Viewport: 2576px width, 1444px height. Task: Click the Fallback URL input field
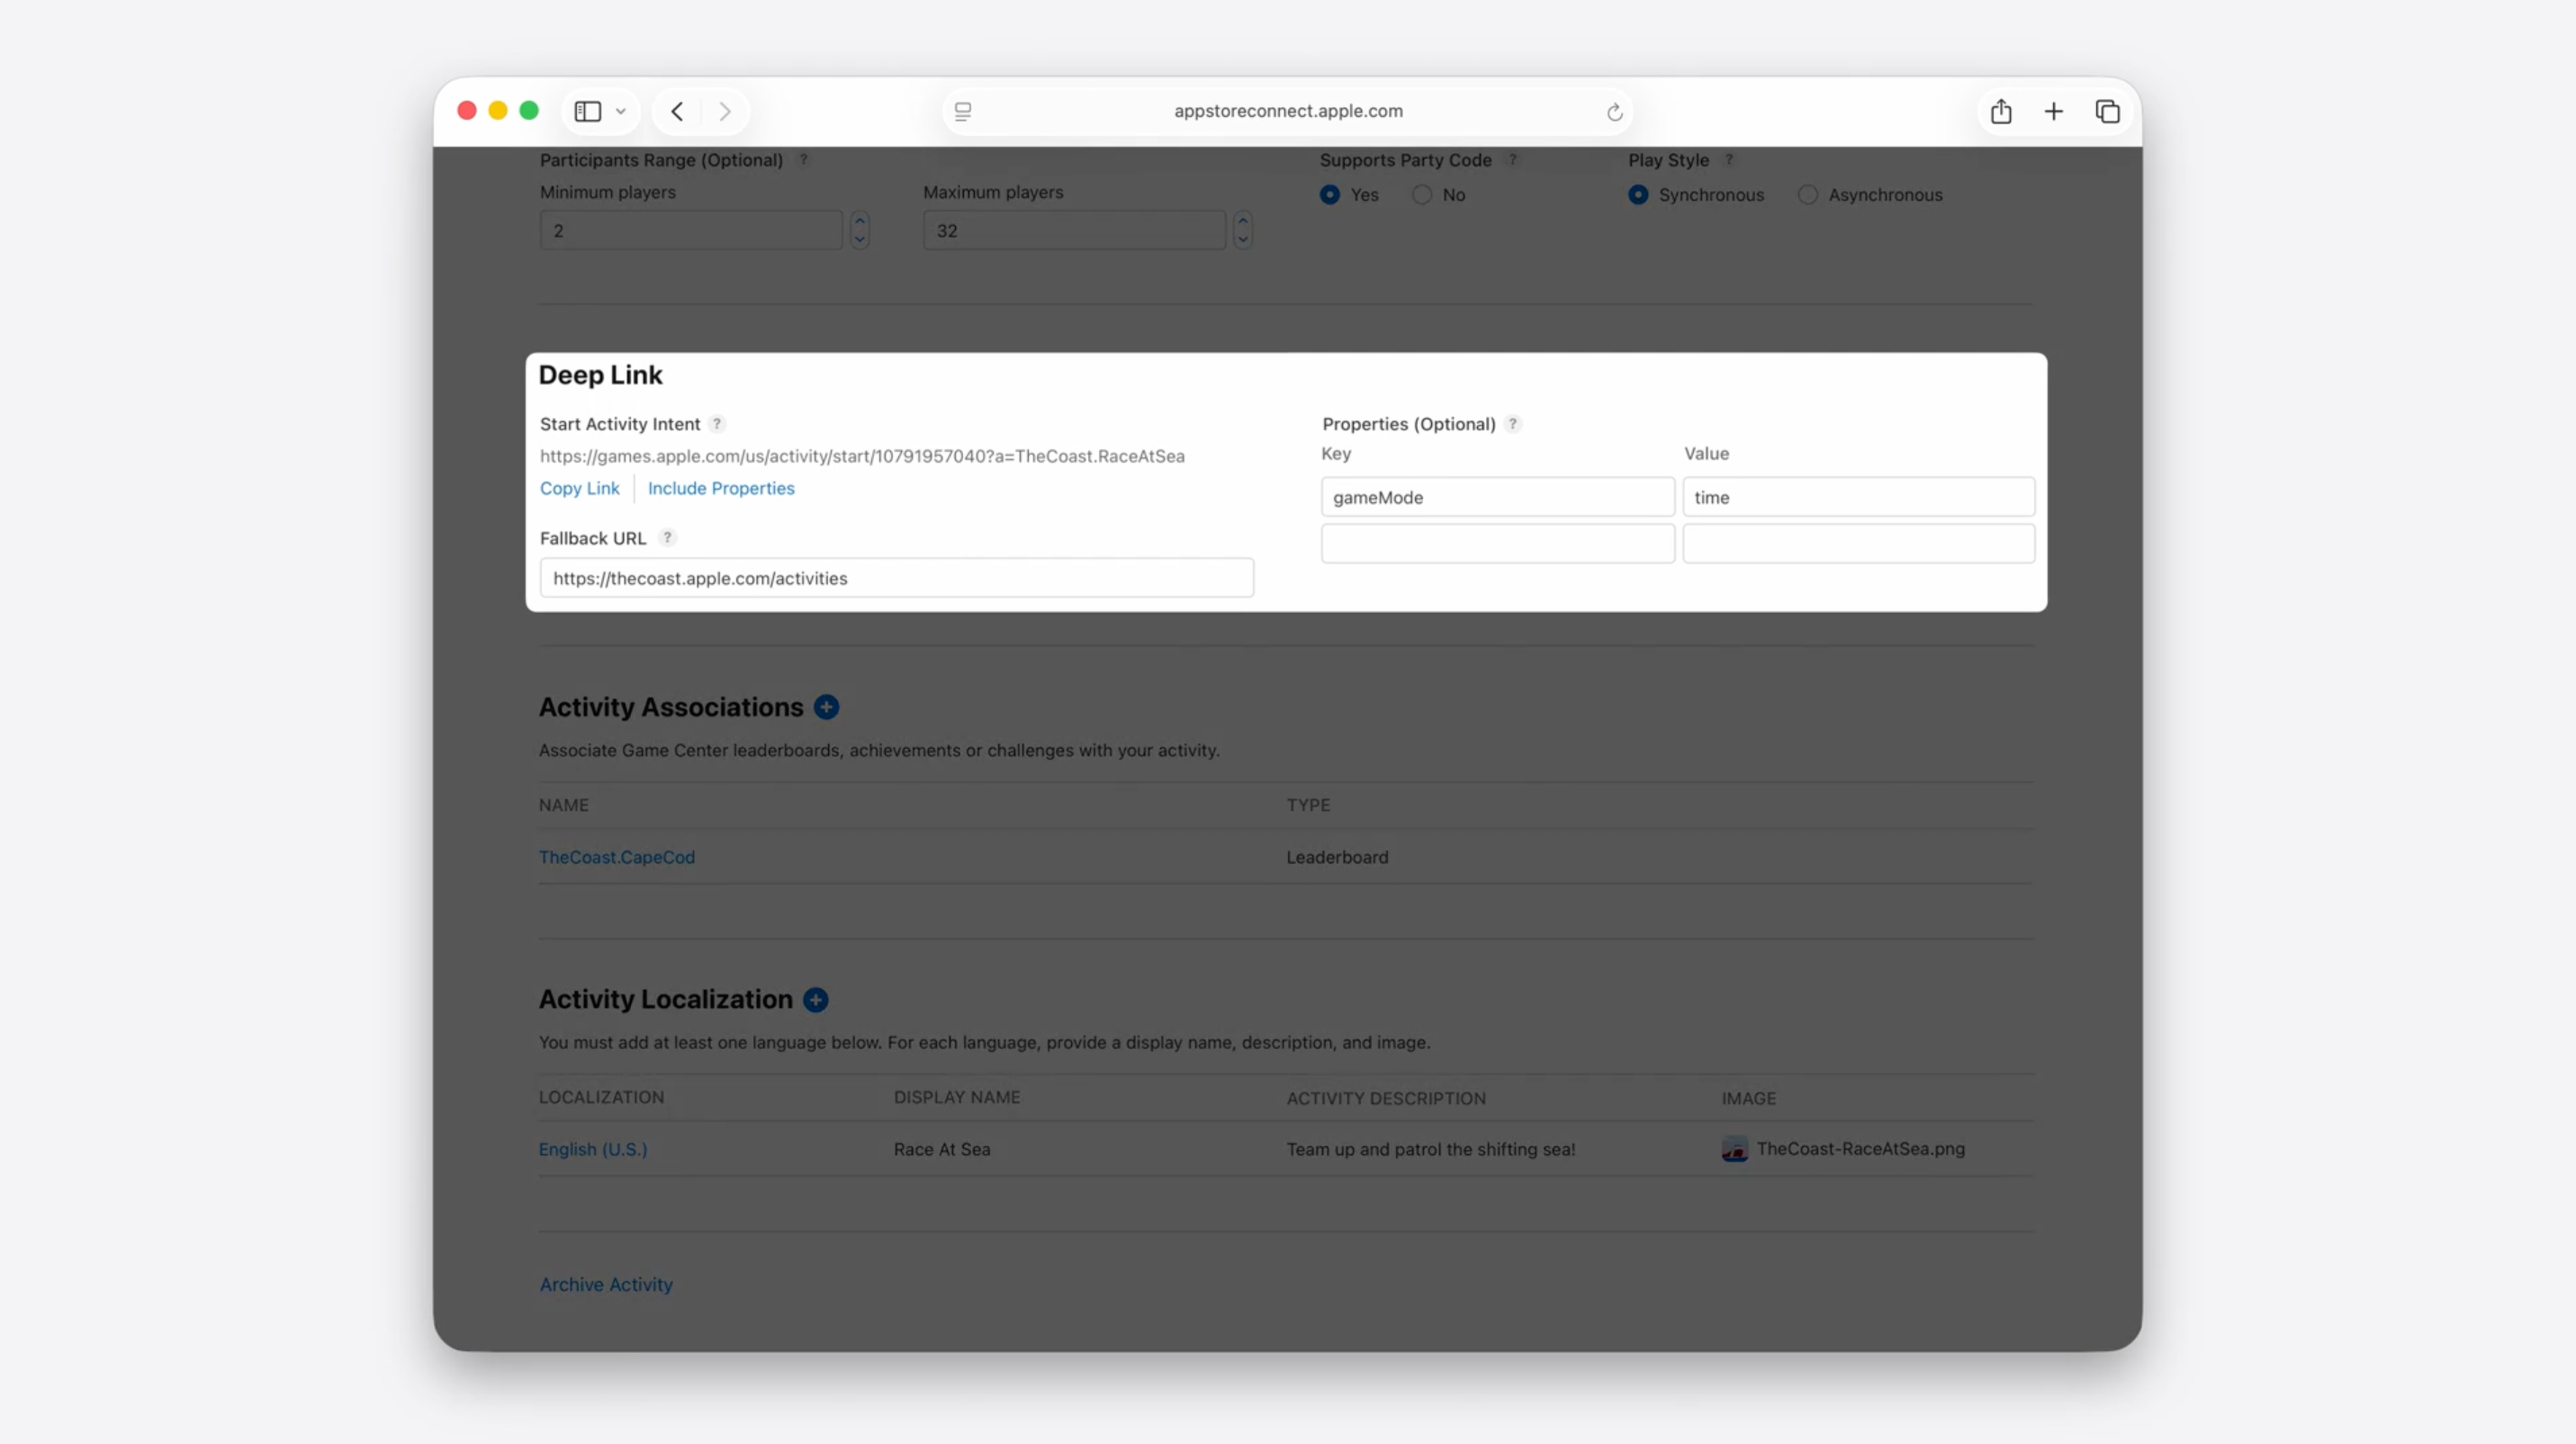point(896,578)
